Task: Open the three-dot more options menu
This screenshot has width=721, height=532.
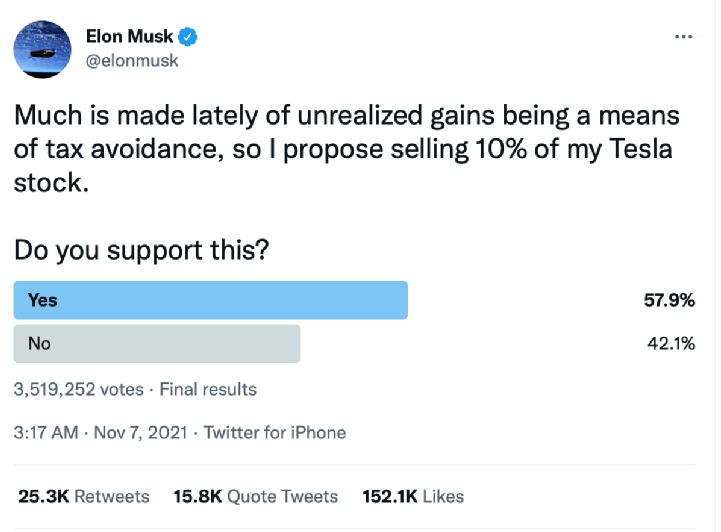Action: (683, 37)
